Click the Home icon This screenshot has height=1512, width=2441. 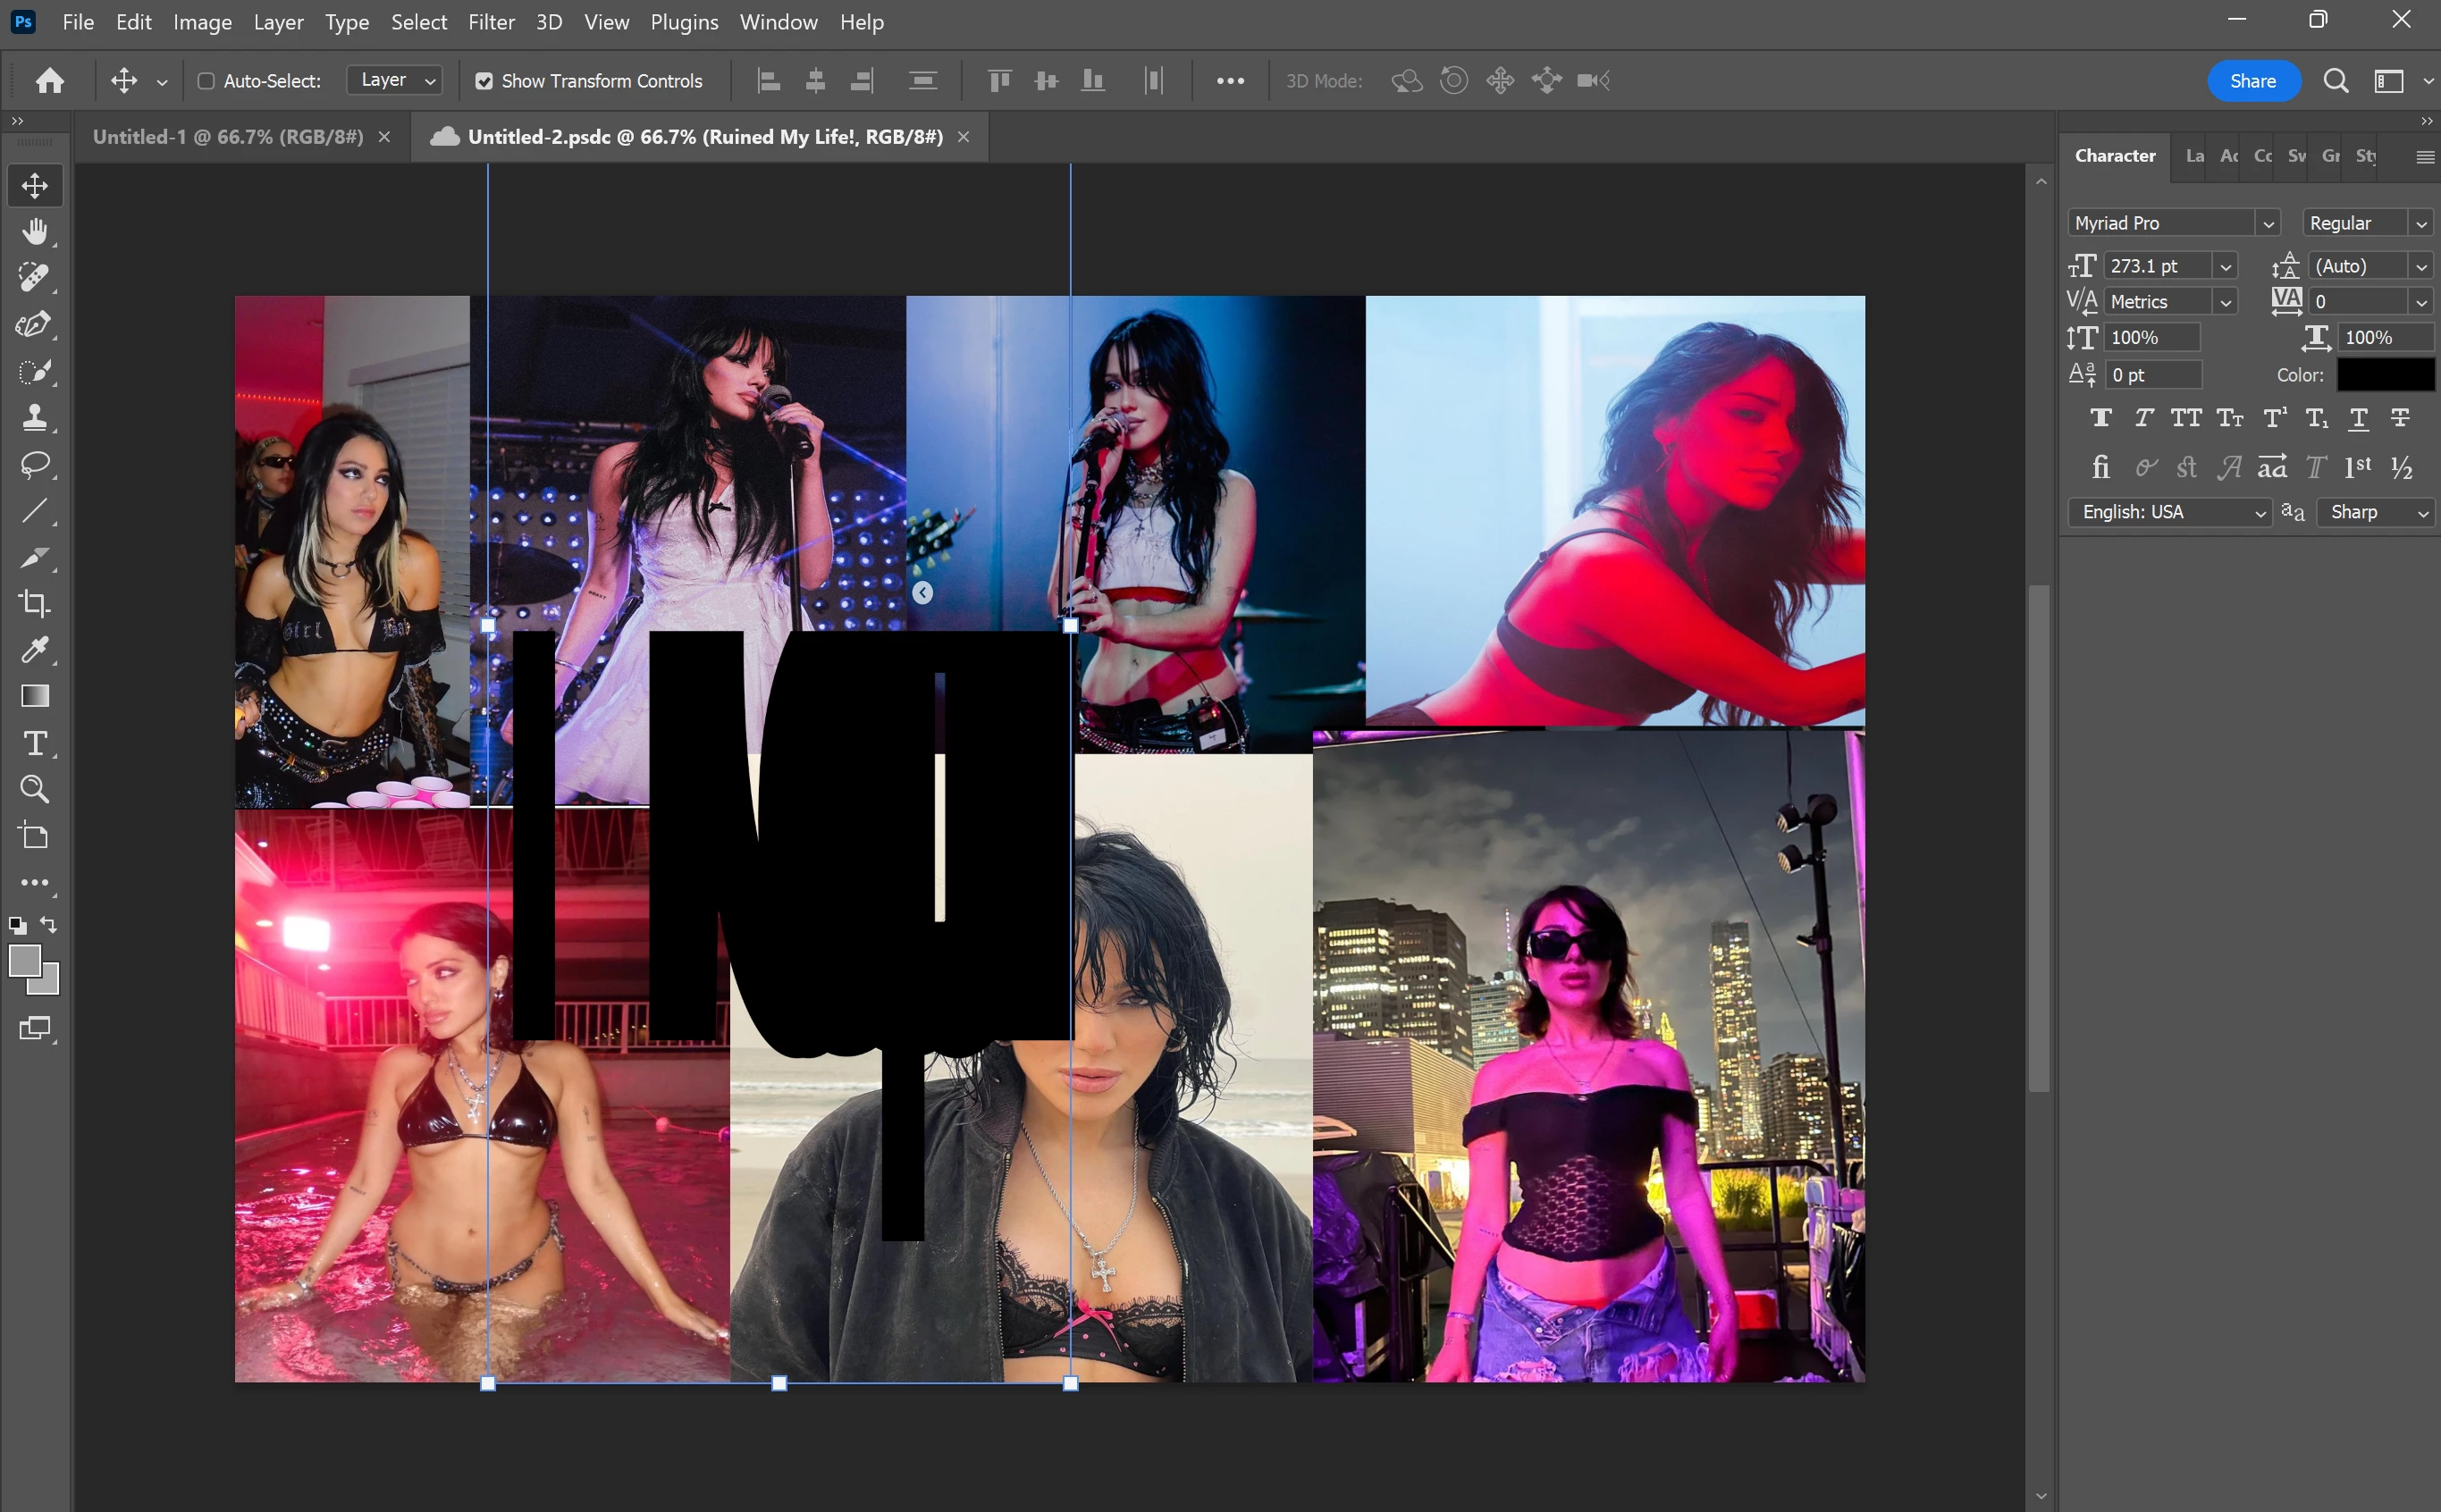coord(50,81)
